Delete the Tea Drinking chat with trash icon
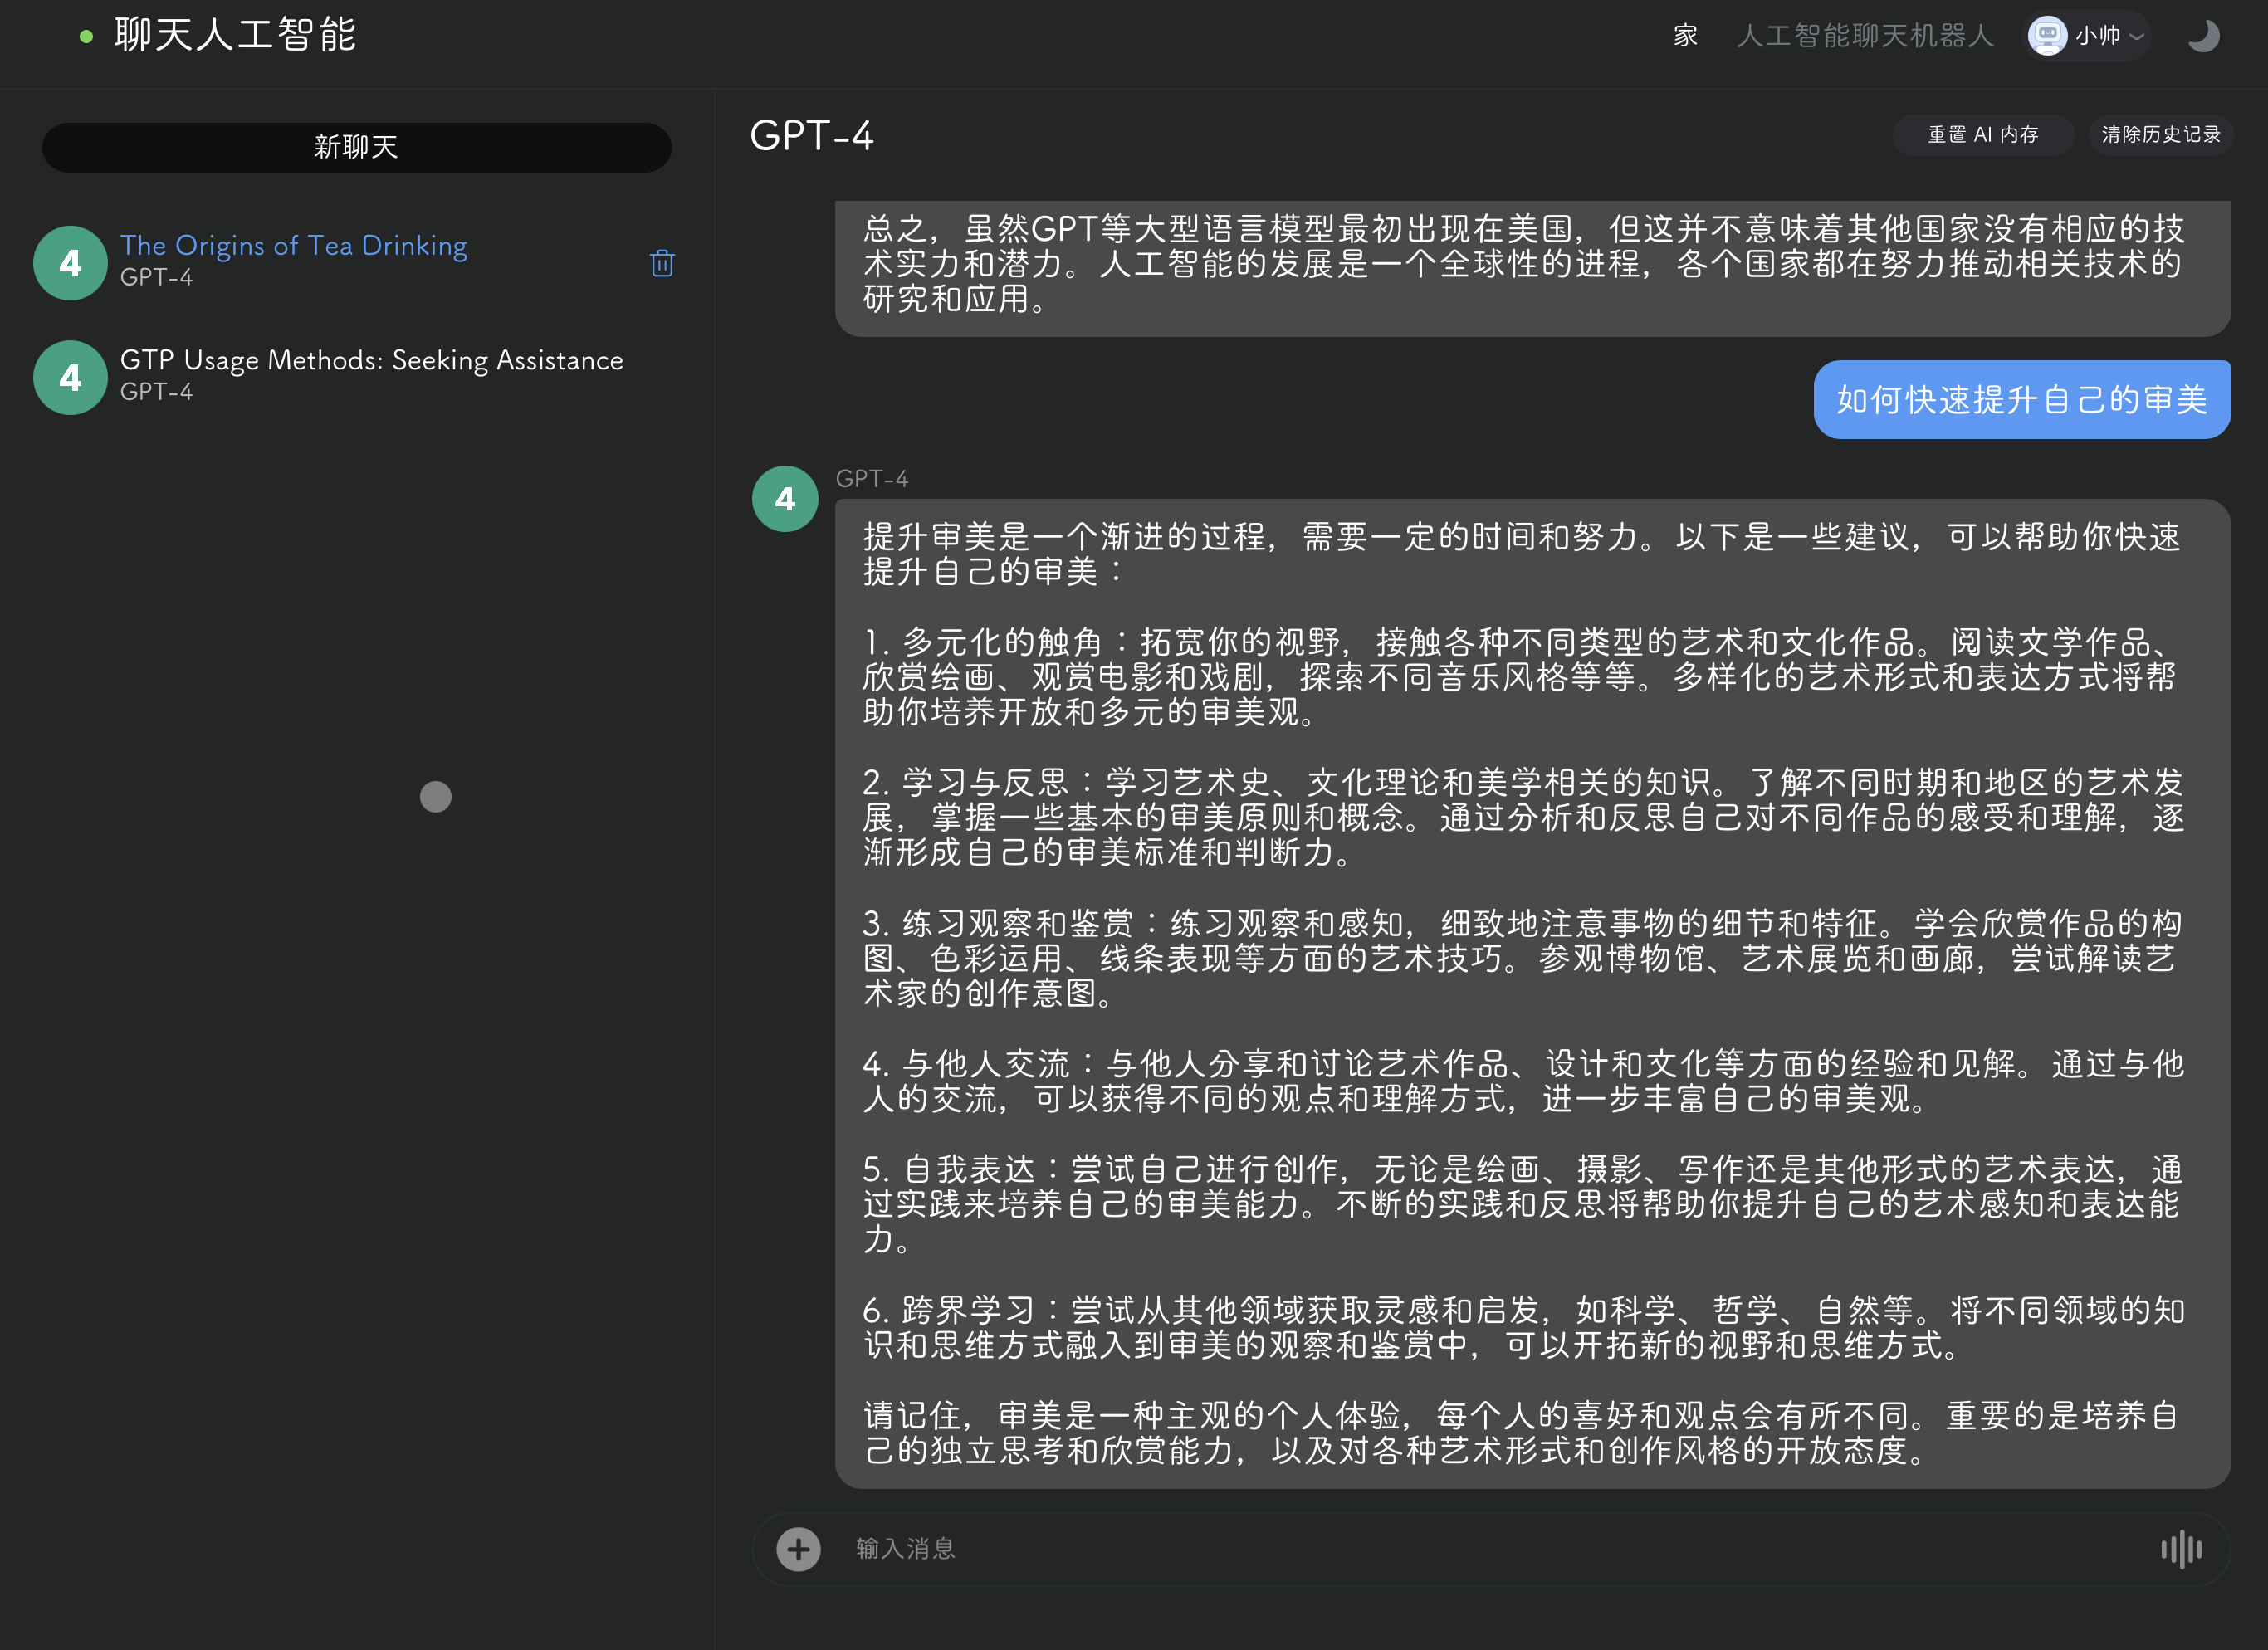 click(662, 263)
